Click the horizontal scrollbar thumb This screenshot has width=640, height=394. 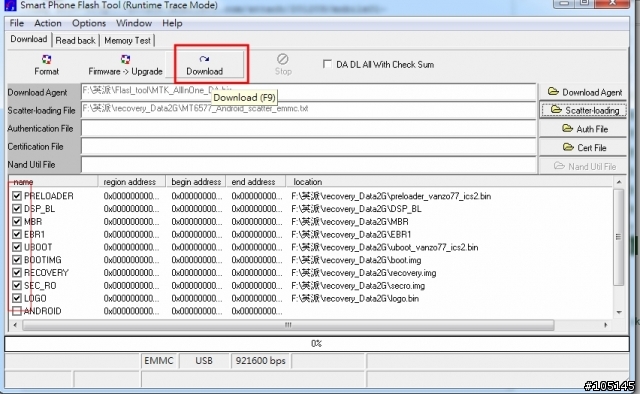coord(288,325)
